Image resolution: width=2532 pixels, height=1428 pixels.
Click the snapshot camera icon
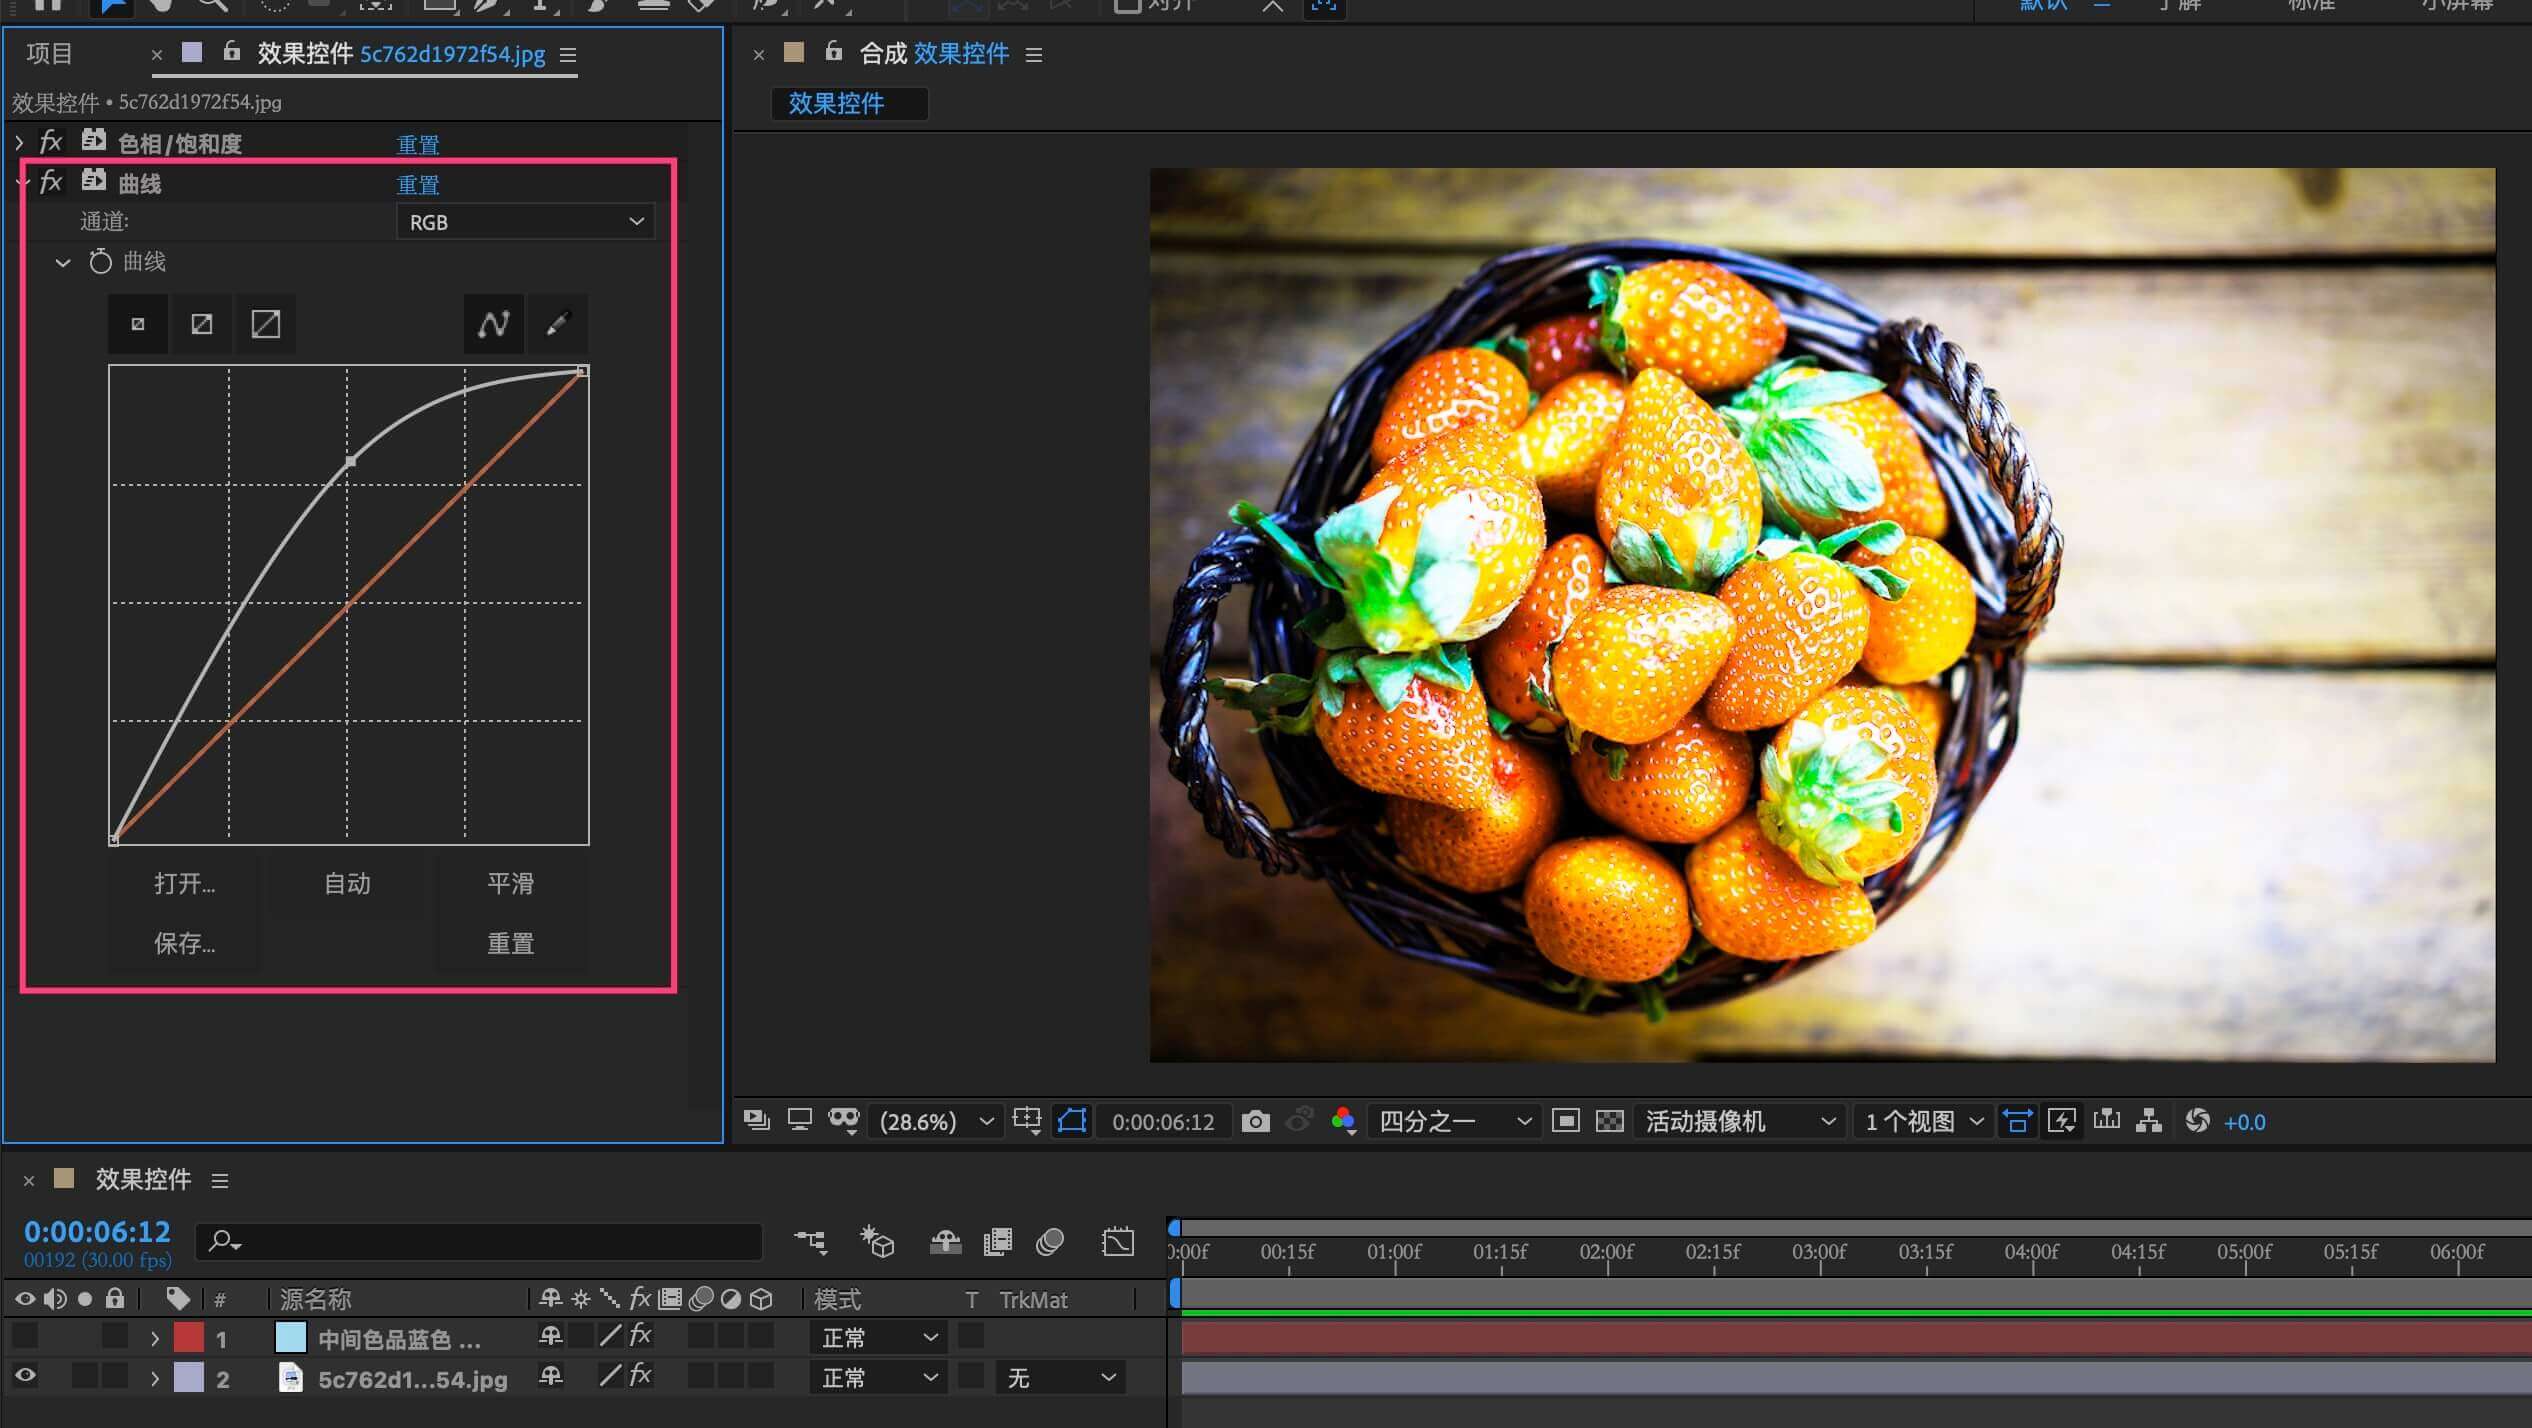point(1255,1121)
